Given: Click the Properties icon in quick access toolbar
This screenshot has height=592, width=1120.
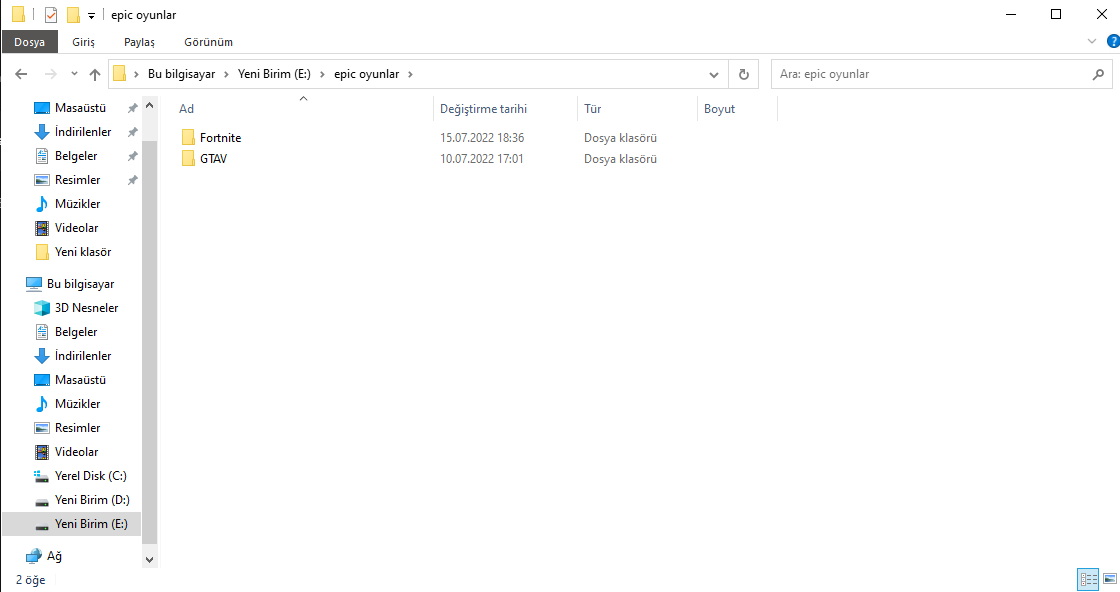Looking at the screenshot, I should [50, 14].
